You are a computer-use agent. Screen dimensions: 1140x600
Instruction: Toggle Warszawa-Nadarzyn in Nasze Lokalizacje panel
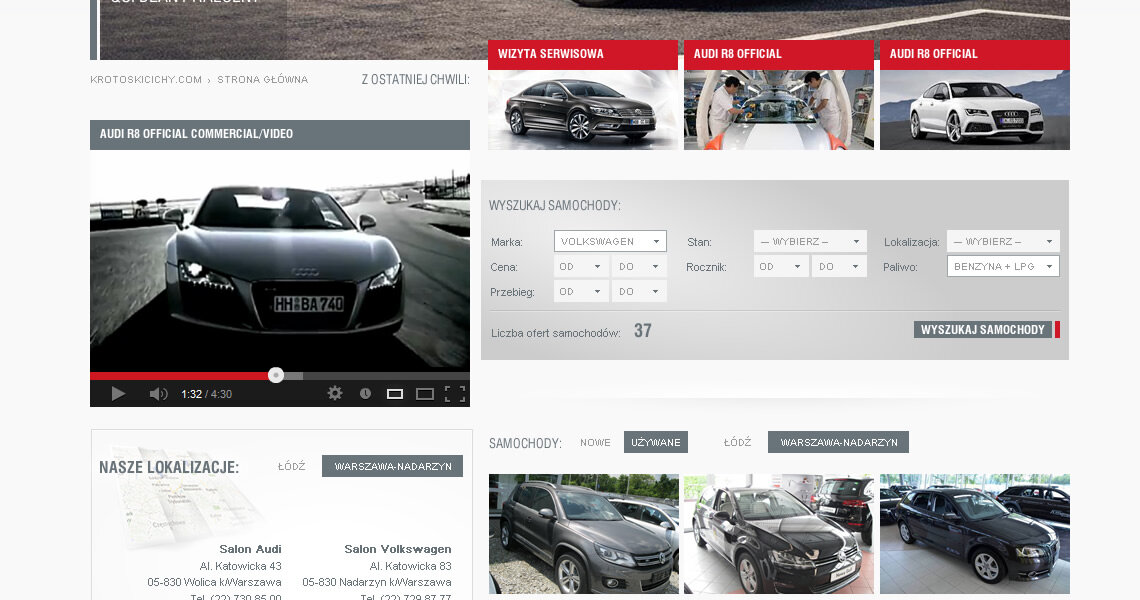[x=392, y=466]
